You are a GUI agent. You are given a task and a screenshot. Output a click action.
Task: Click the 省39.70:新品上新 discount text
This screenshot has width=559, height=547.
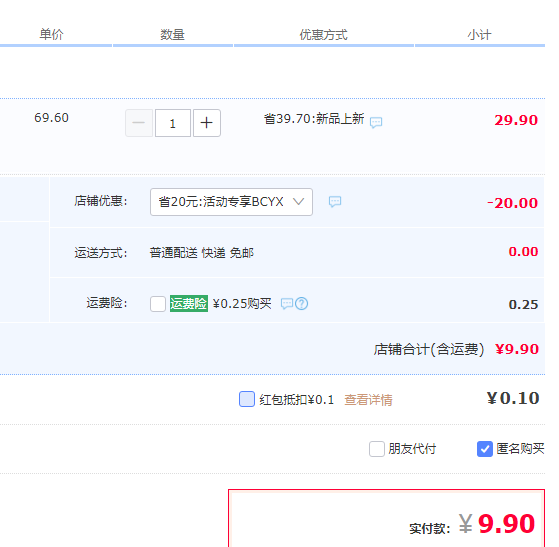(x=314, y=119)
